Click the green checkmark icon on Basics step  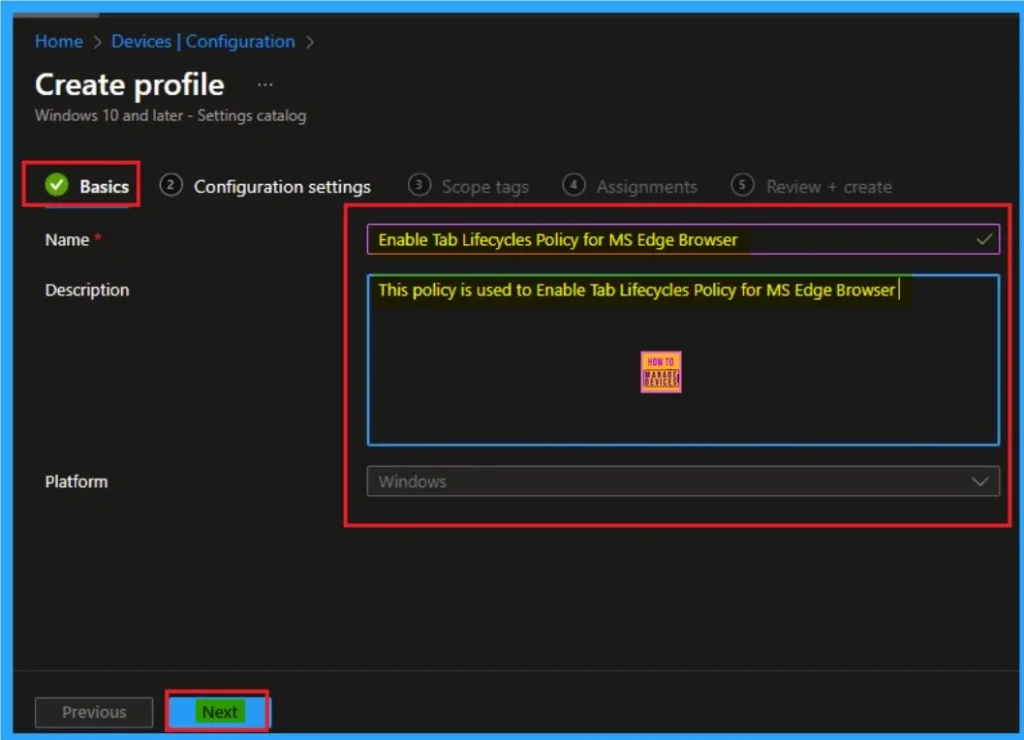pyautogui.click(x=57, y=185)
